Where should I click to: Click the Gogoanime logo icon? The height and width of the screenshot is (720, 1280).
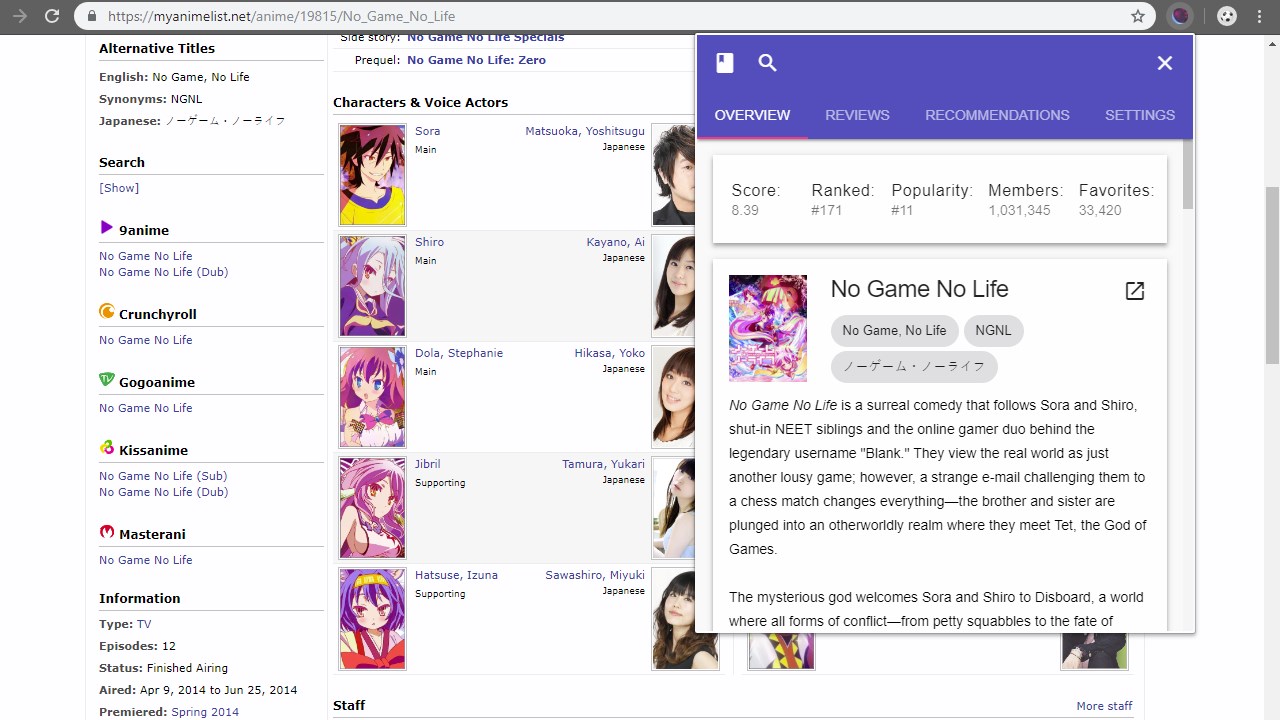(x=107, y=380)
